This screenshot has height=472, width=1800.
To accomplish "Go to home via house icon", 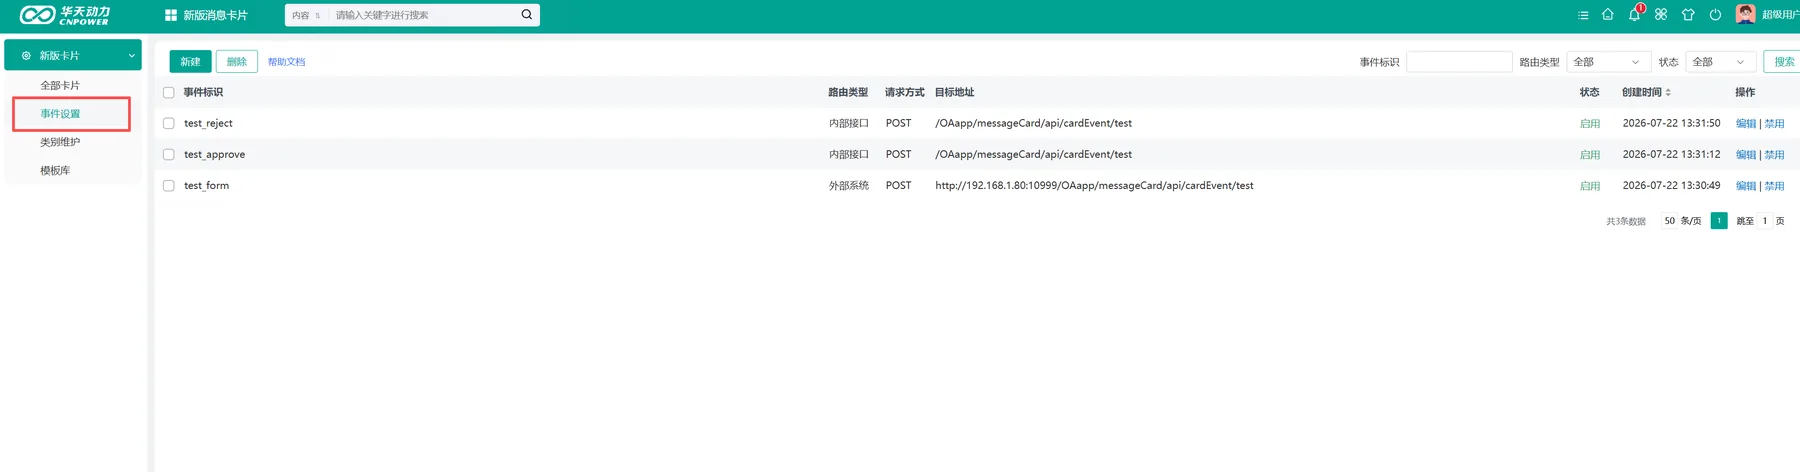I will click(x=1608, y=14).
